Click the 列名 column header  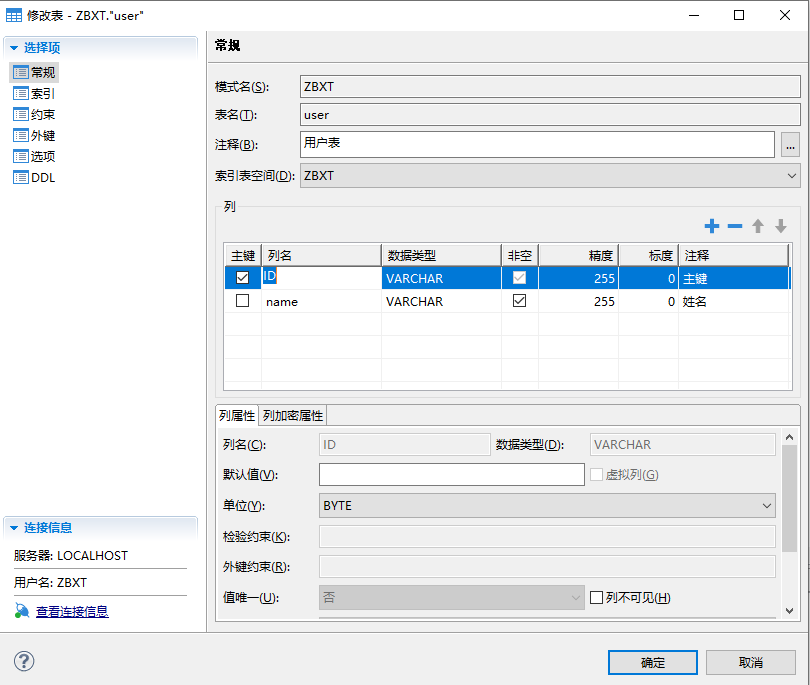click(321, 255)
